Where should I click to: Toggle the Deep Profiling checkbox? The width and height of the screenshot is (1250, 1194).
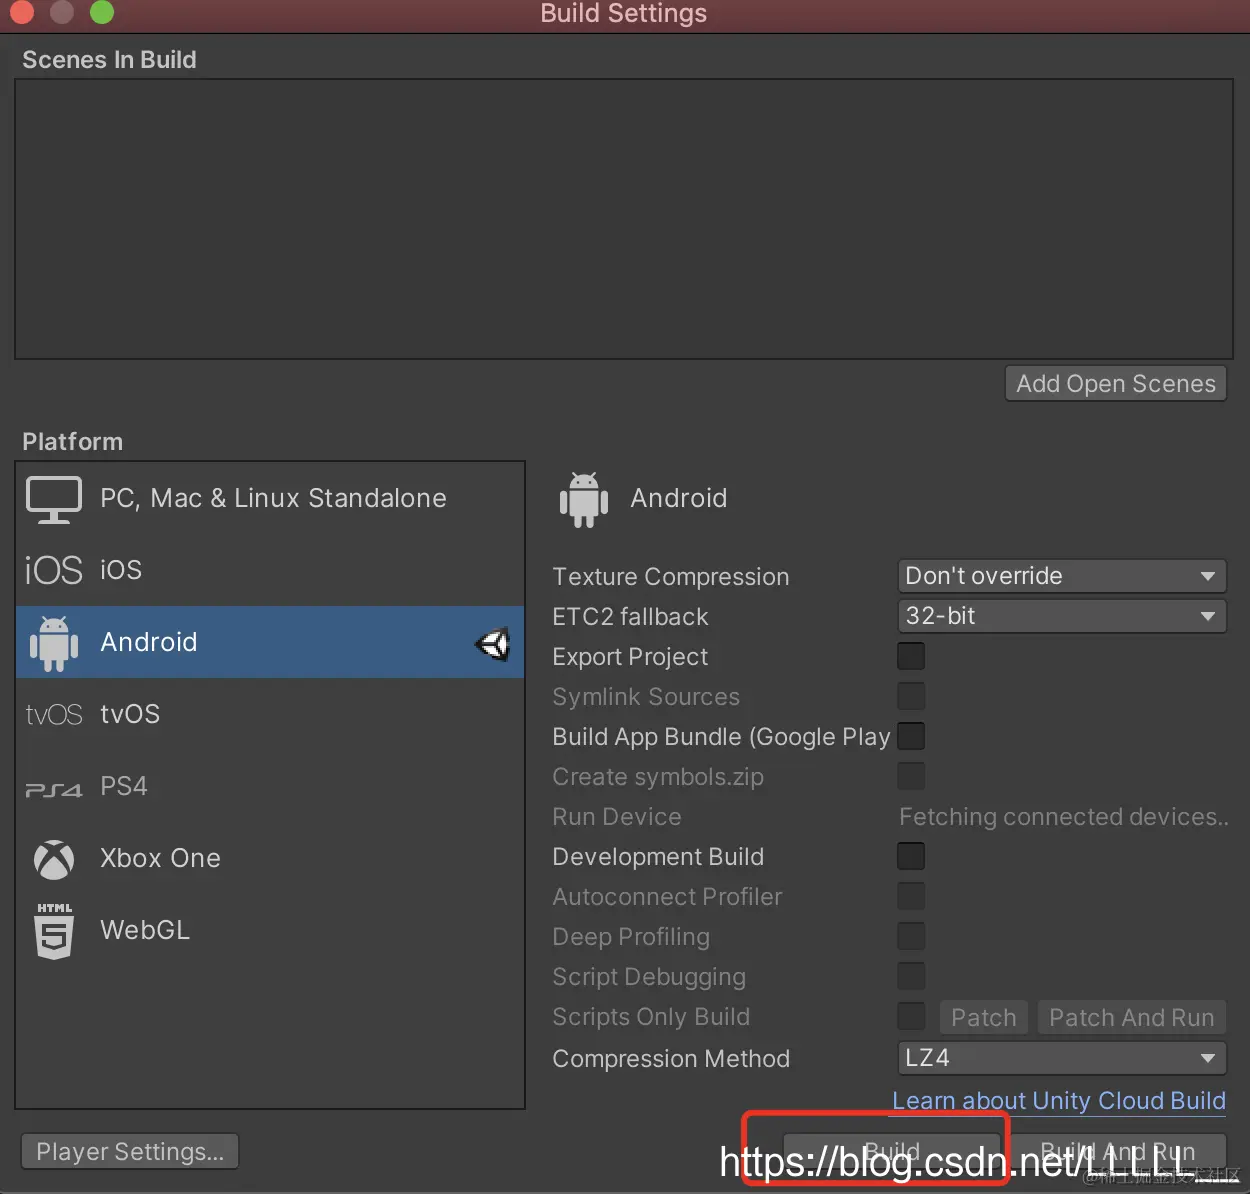point(911,936)
